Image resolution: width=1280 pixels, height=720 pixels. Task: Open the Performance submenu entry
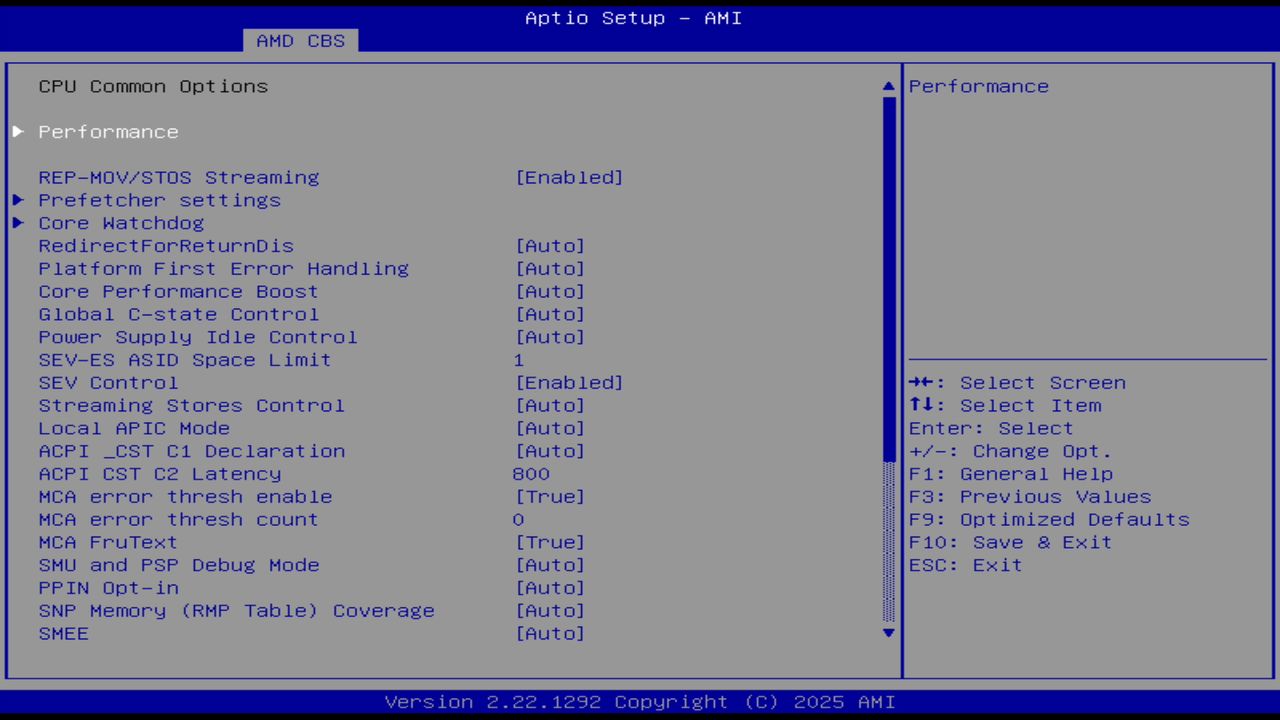[108, 132]
